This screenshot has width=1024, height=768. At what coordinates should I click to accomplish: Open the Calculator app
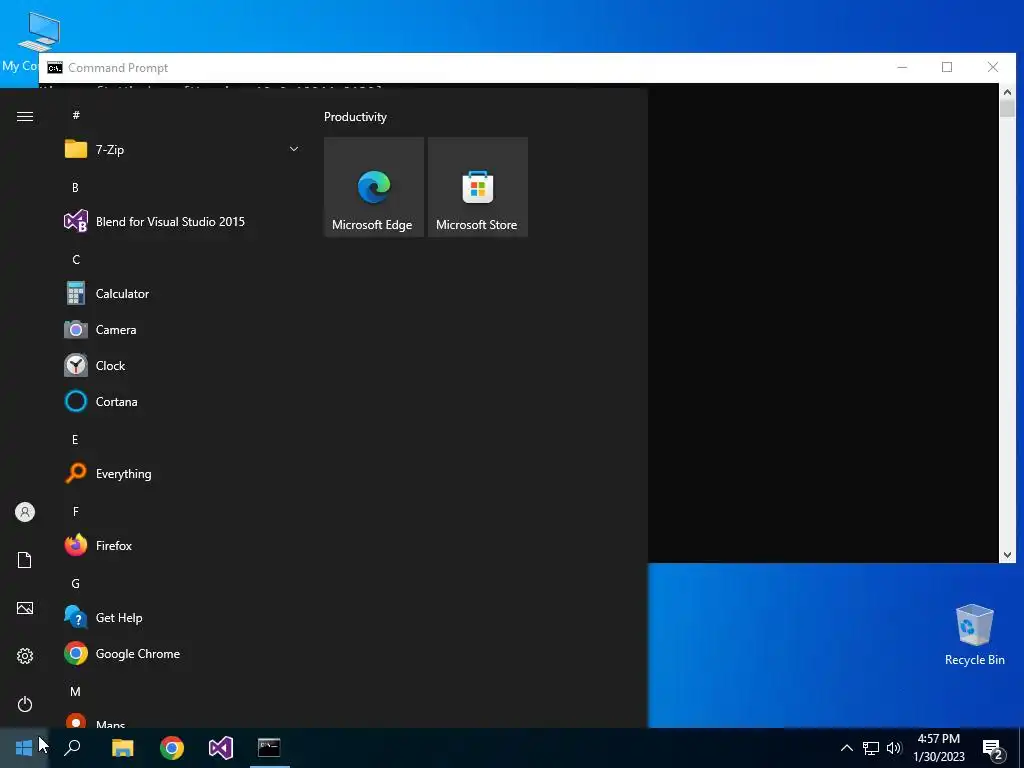click(183, 294)
